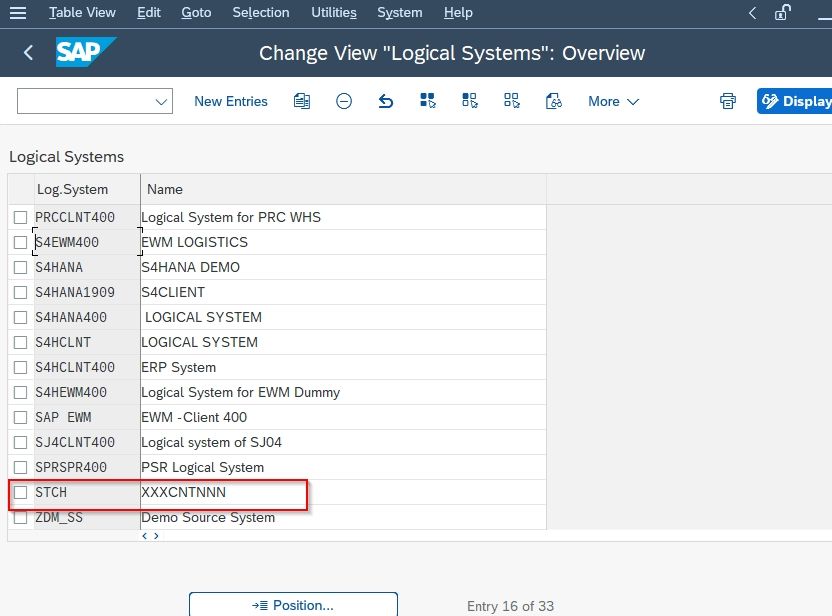Select the SJ4CLNT400 row checkbox
The height and width of the screenshot is (616, 832).
pos(21,443)
